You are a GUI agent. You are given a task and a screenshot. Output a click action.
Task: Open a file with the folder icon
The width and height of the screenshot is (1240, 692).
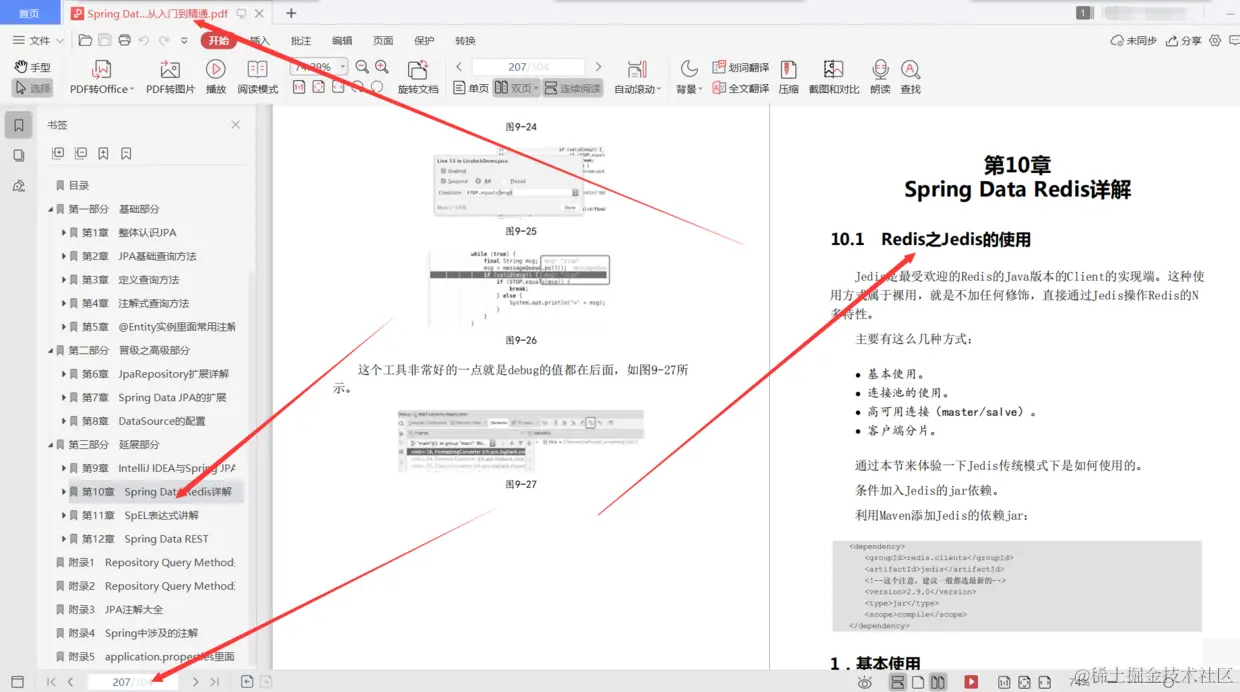click(x=85, y=41)
